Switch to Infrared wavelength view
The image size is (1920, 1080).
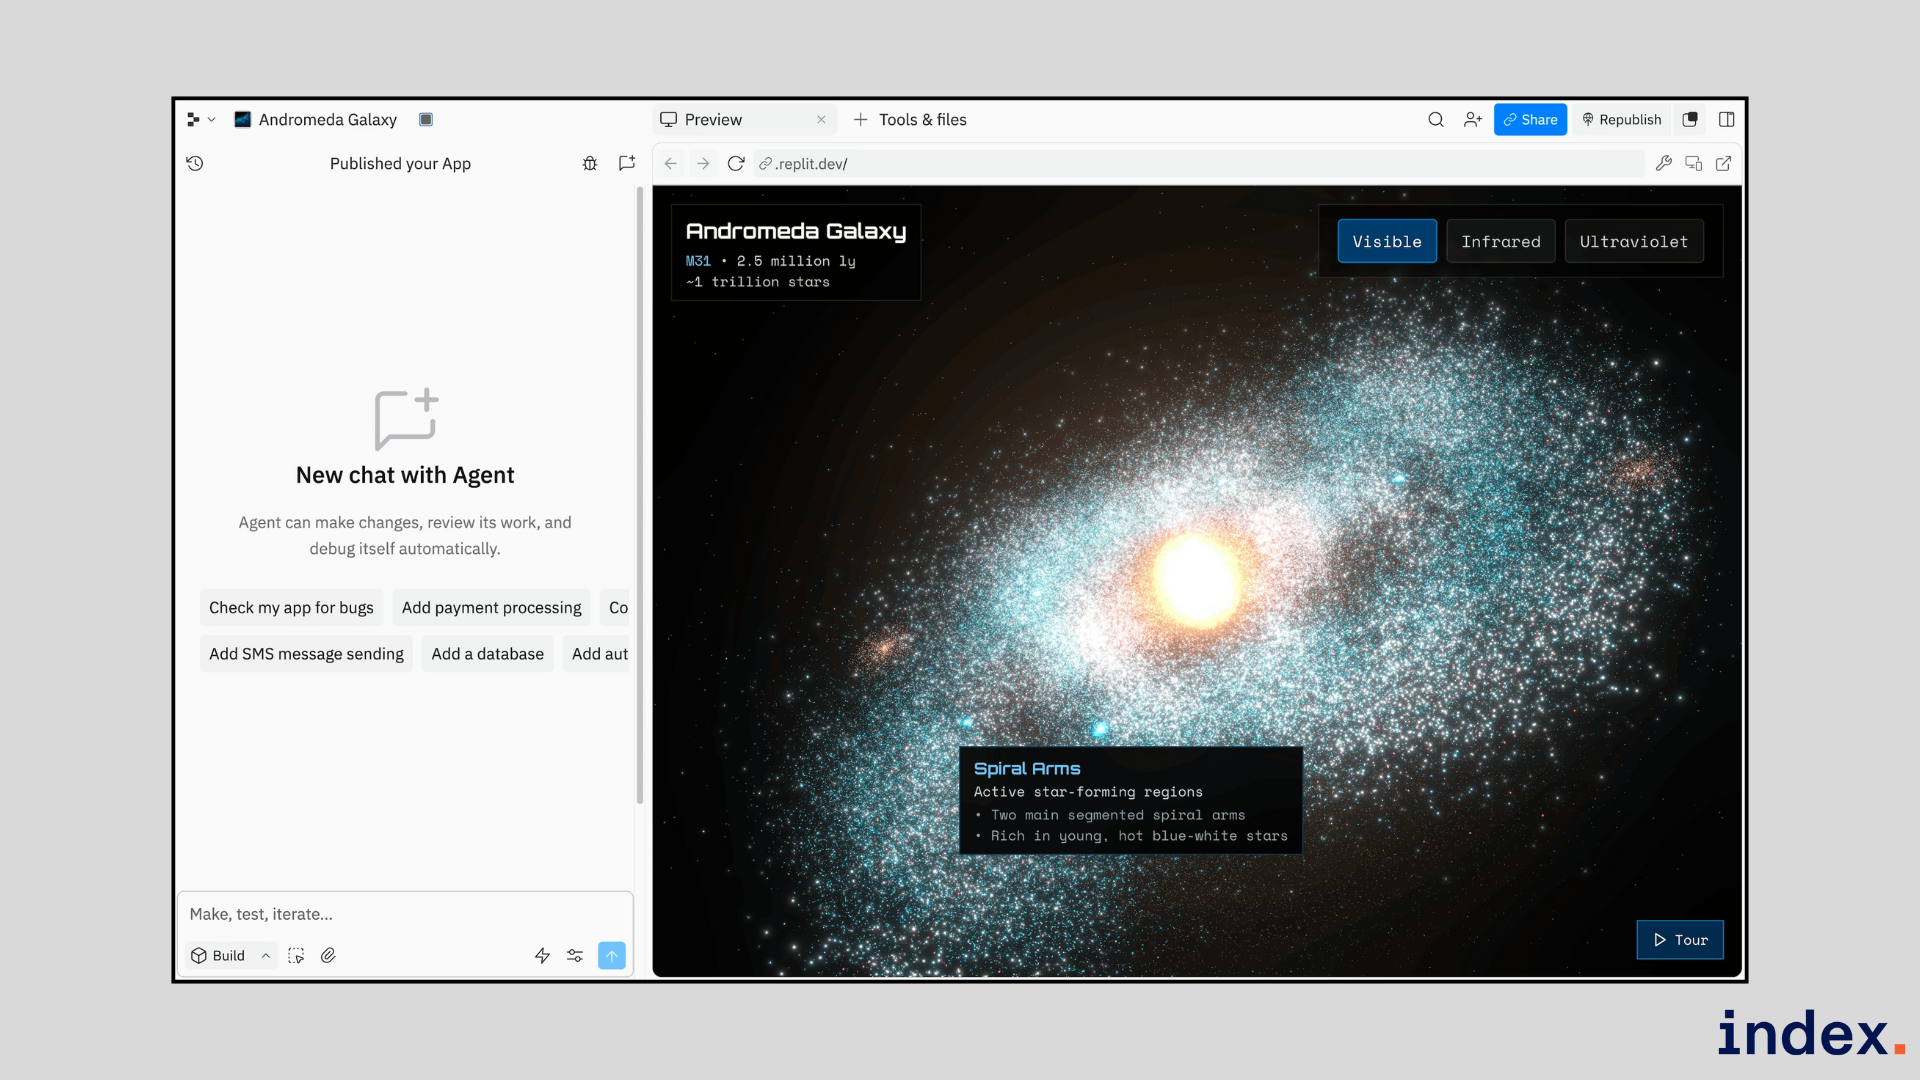(1500, 241)
